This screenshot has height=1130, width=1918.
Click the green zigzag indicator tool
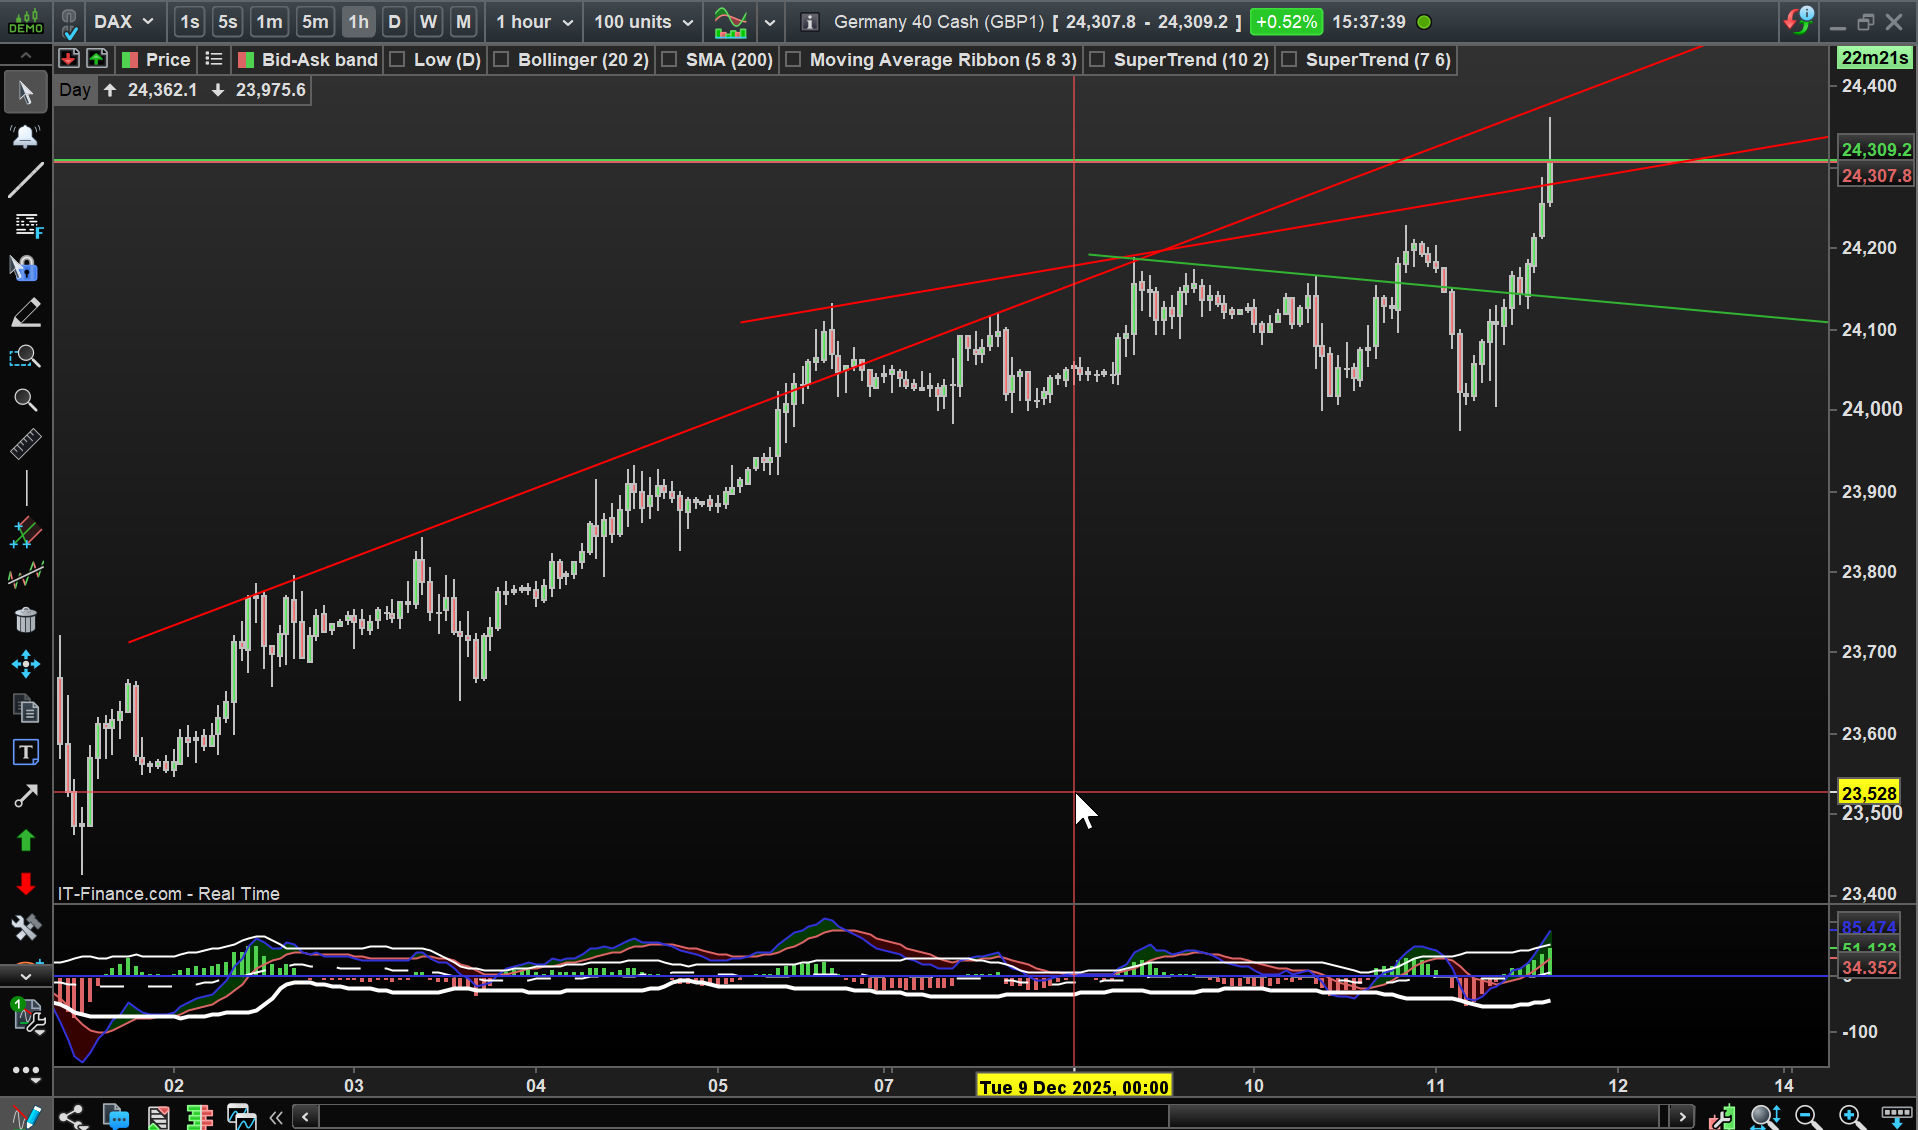pos(25,575)
